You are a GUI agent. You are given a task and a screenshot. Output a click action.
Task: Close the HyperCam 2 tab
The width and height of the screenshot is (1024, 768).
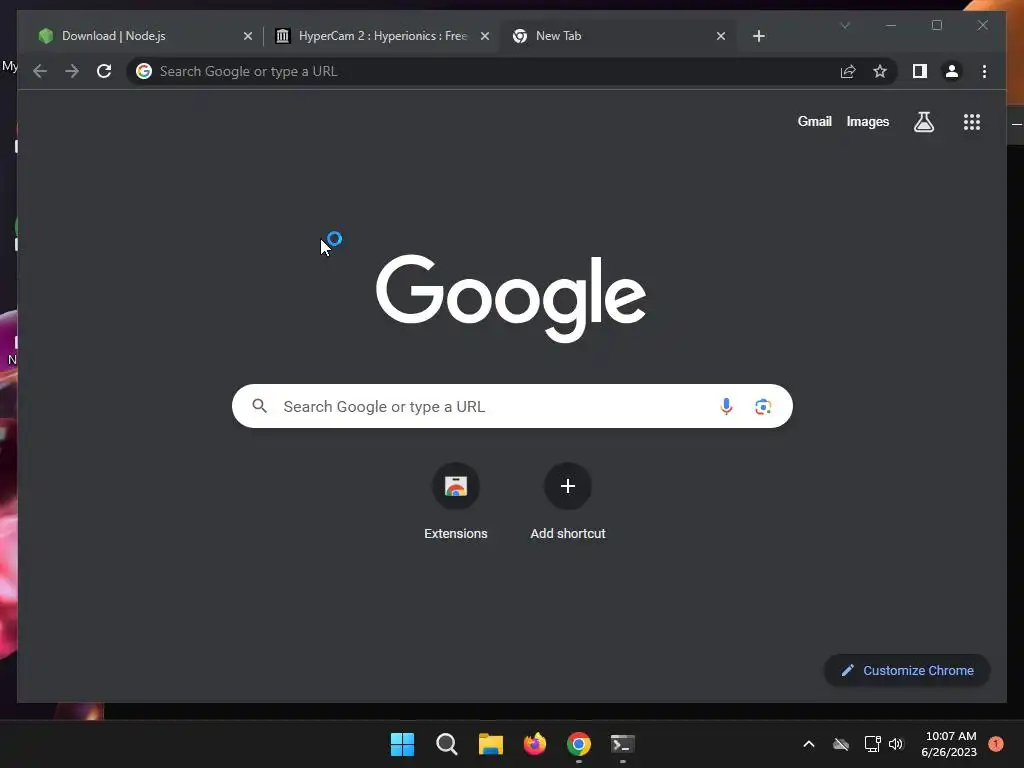click(x=485, y=36)
